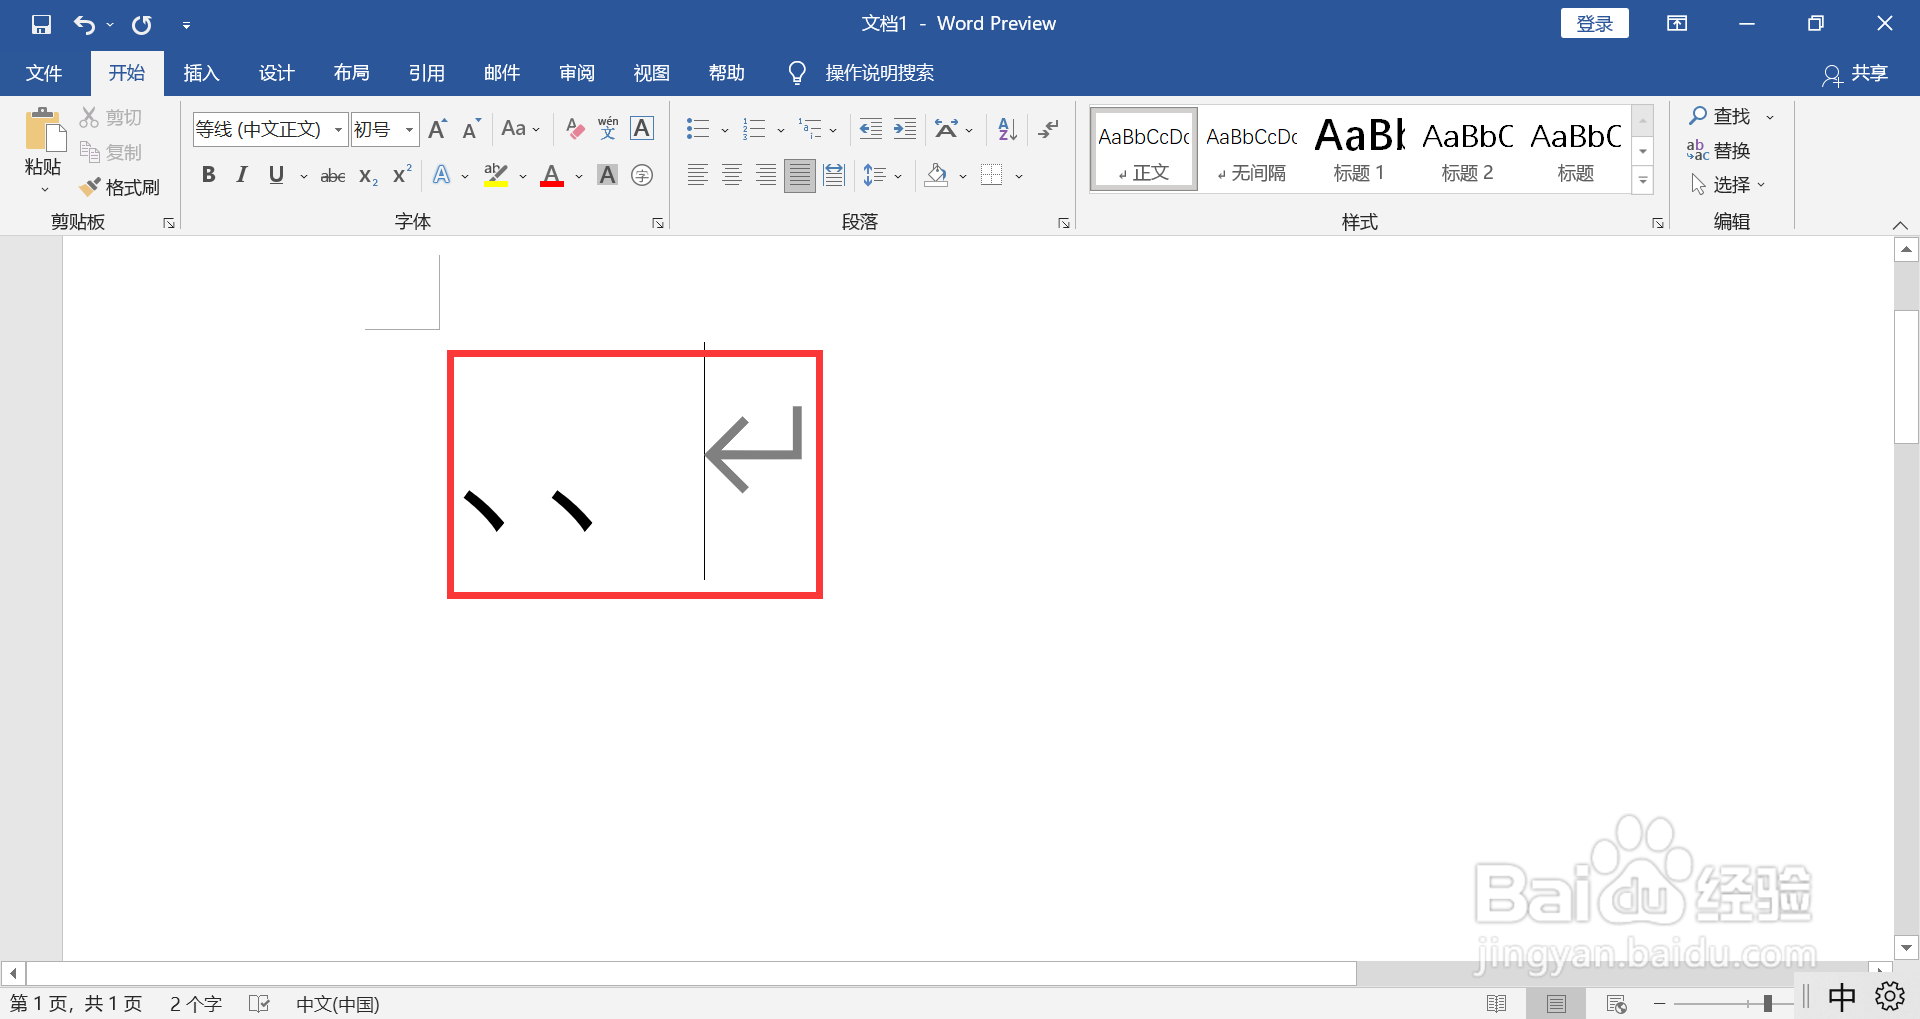Open the File (文件) tab
Image resolution: width=1920 pixels, height=1019 pixels.
pos(44,73)
